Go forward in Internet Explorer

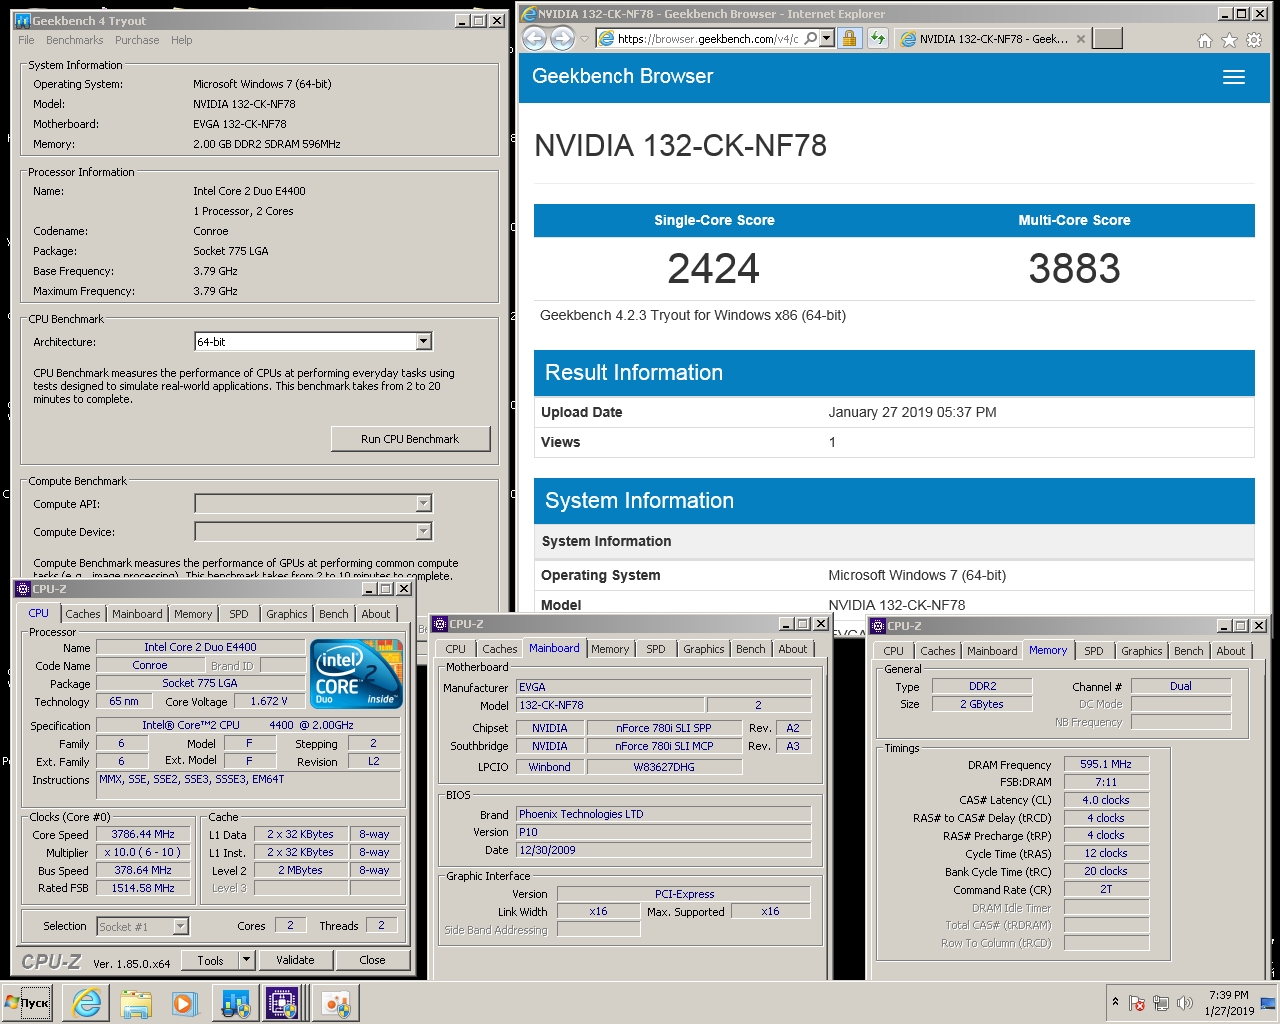[562, 39]
